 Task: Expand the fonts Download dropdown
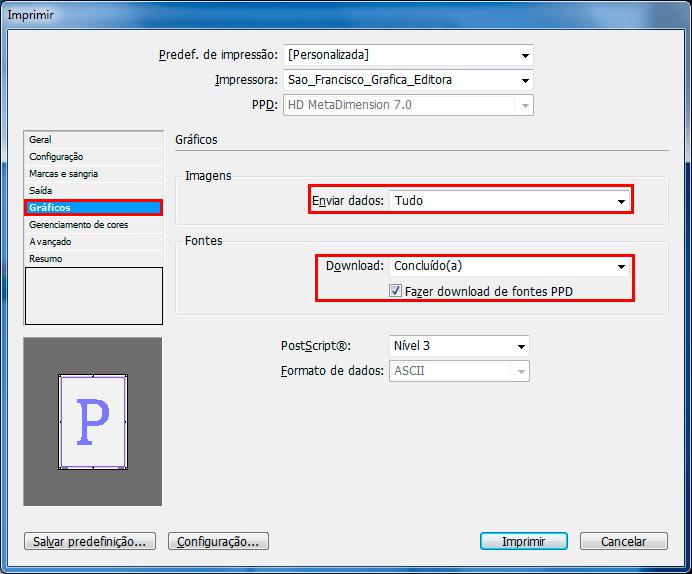pos(510,266)
